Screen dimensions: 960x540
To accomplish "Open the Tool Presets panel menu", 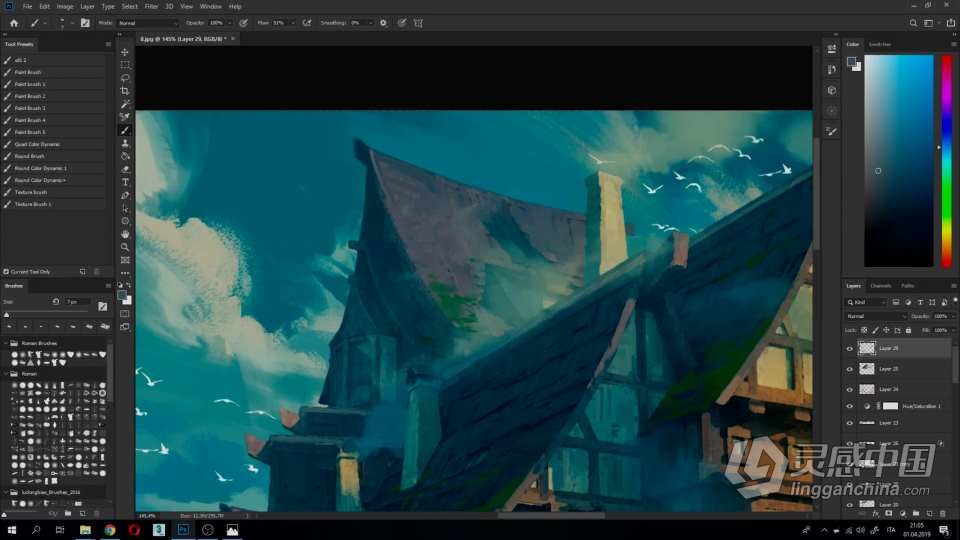I will pos(108,44).
